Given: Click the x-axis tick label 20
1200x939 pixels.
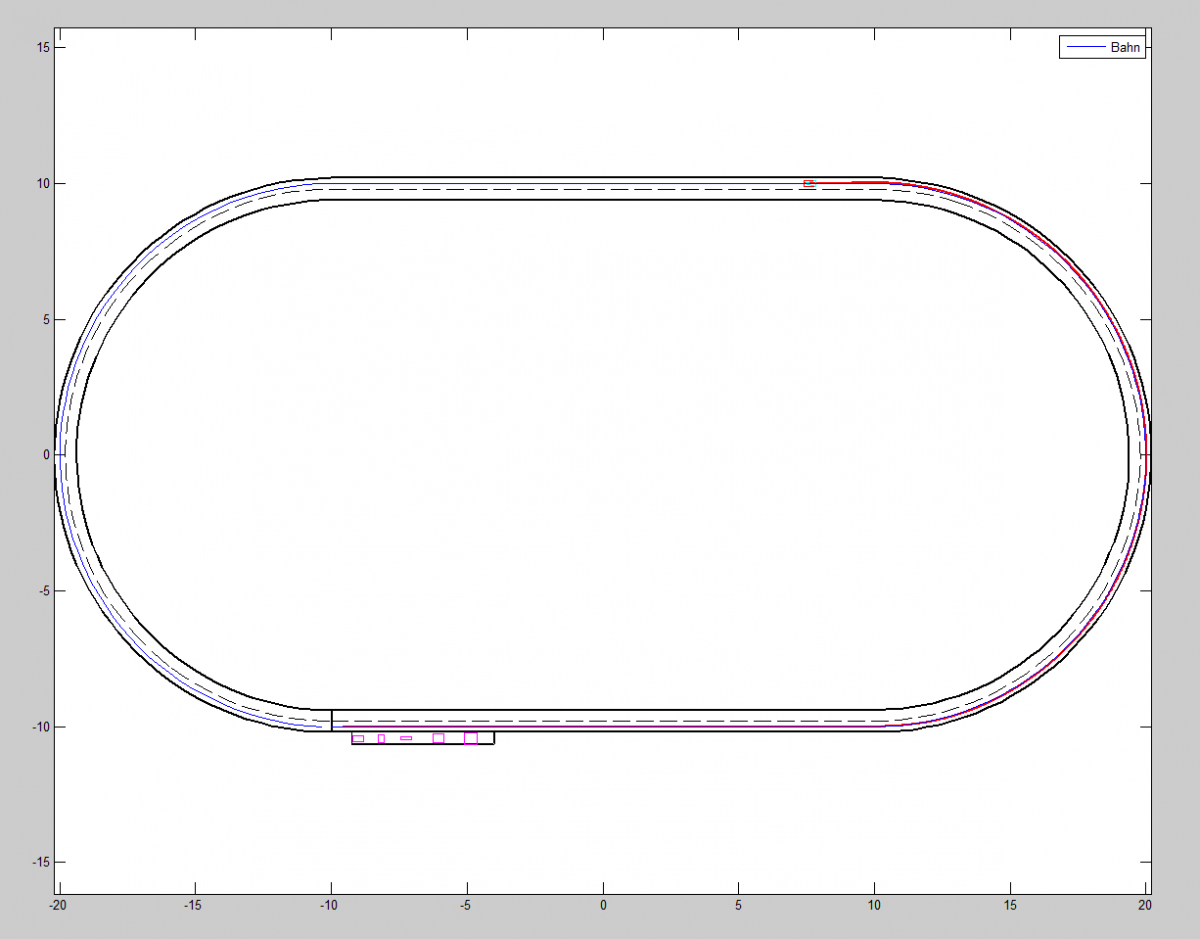Looking at the screenshot, I should (1146, 905).
